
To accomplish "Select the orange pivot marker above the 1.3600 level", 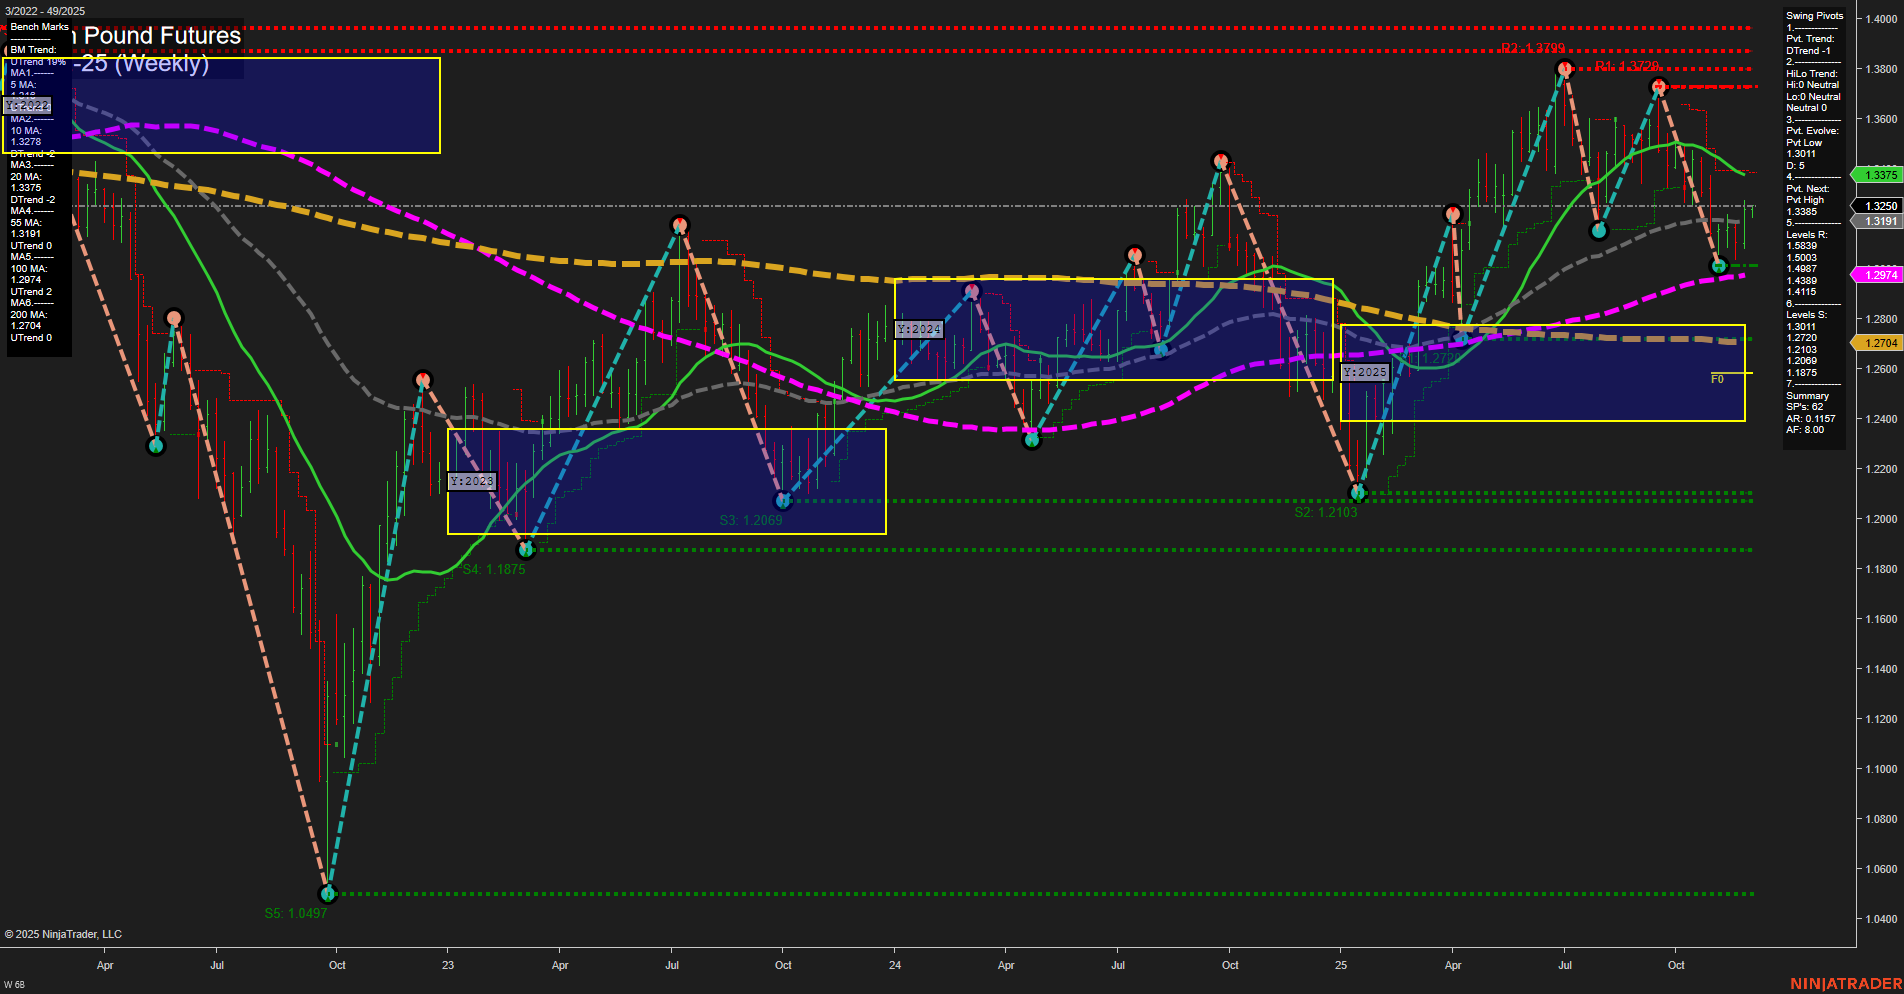I will [1564, 68].
